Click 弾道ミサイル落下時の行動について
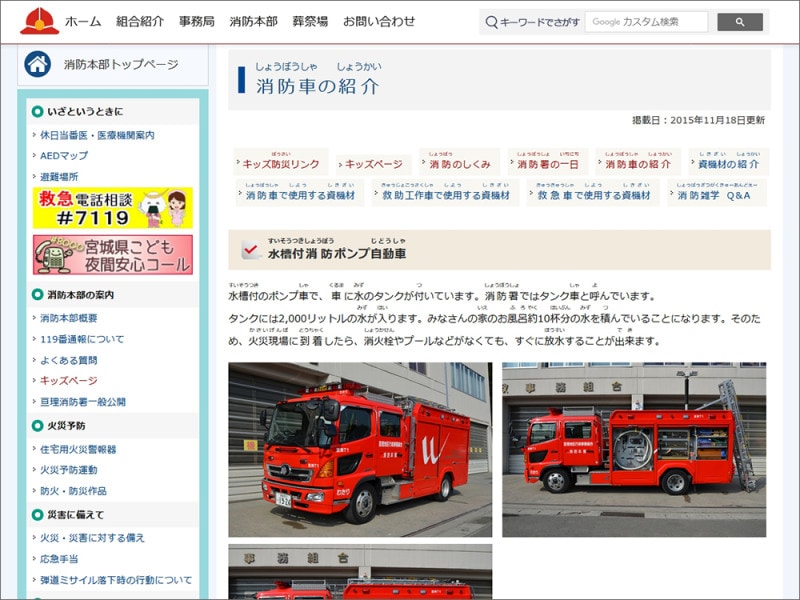The image size is (800, 600). pos(117,578)
